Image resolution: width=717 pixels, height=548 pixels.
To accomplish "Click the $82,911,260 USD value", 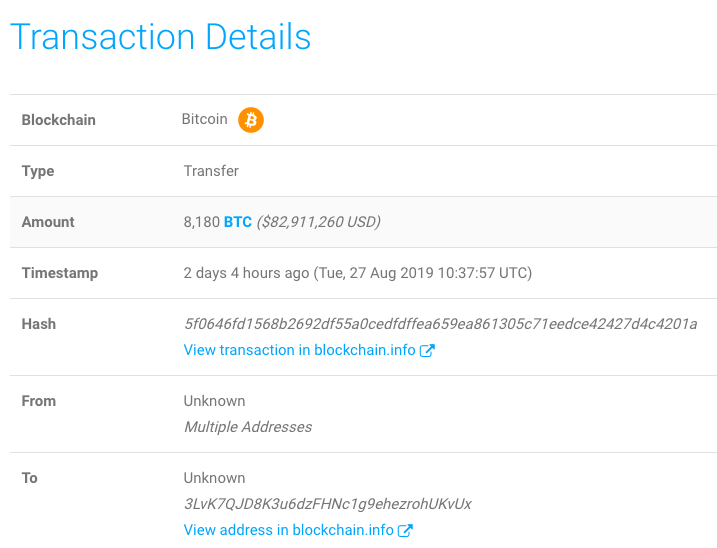I will (x=319, y=222).
